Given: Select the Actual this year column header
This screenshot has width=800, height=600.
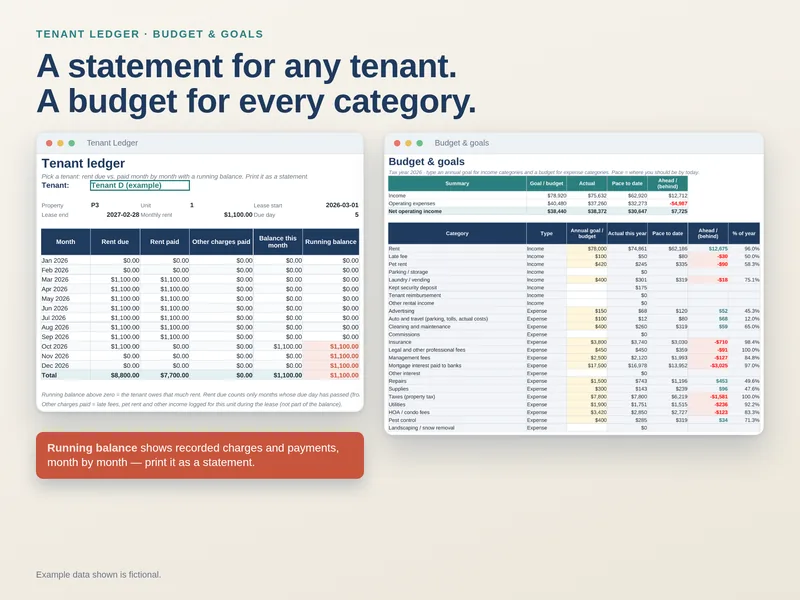Looking at the screenshot, I should [x=627, y=234].
